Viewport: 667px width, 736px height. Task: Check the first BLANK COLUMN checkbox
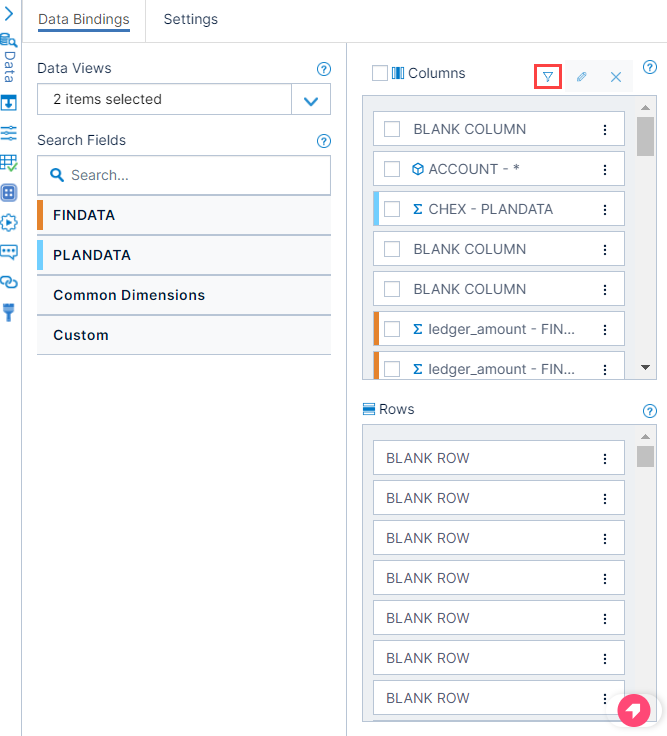(x=392, y=129)
